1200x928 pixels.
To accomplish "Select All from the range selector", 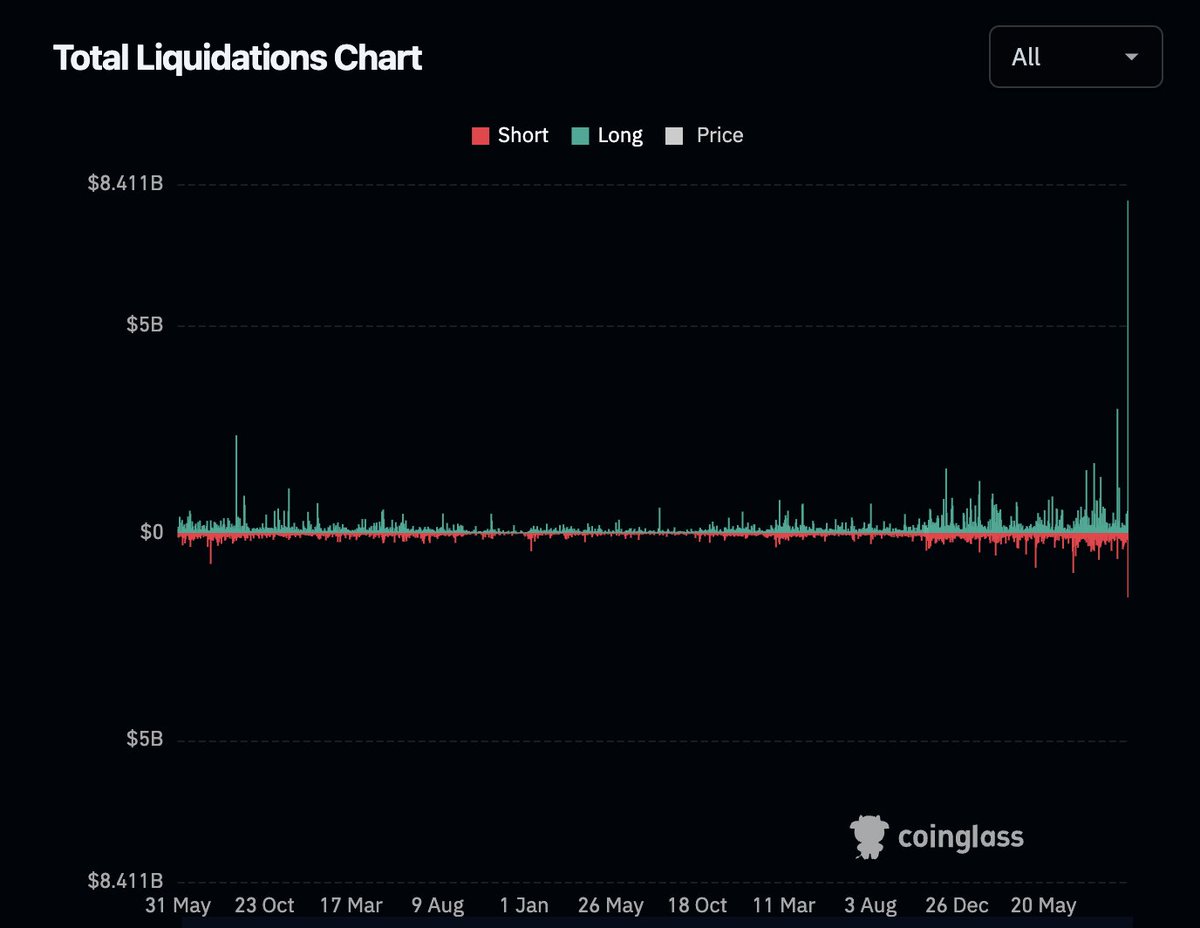I will (1026, 57).
